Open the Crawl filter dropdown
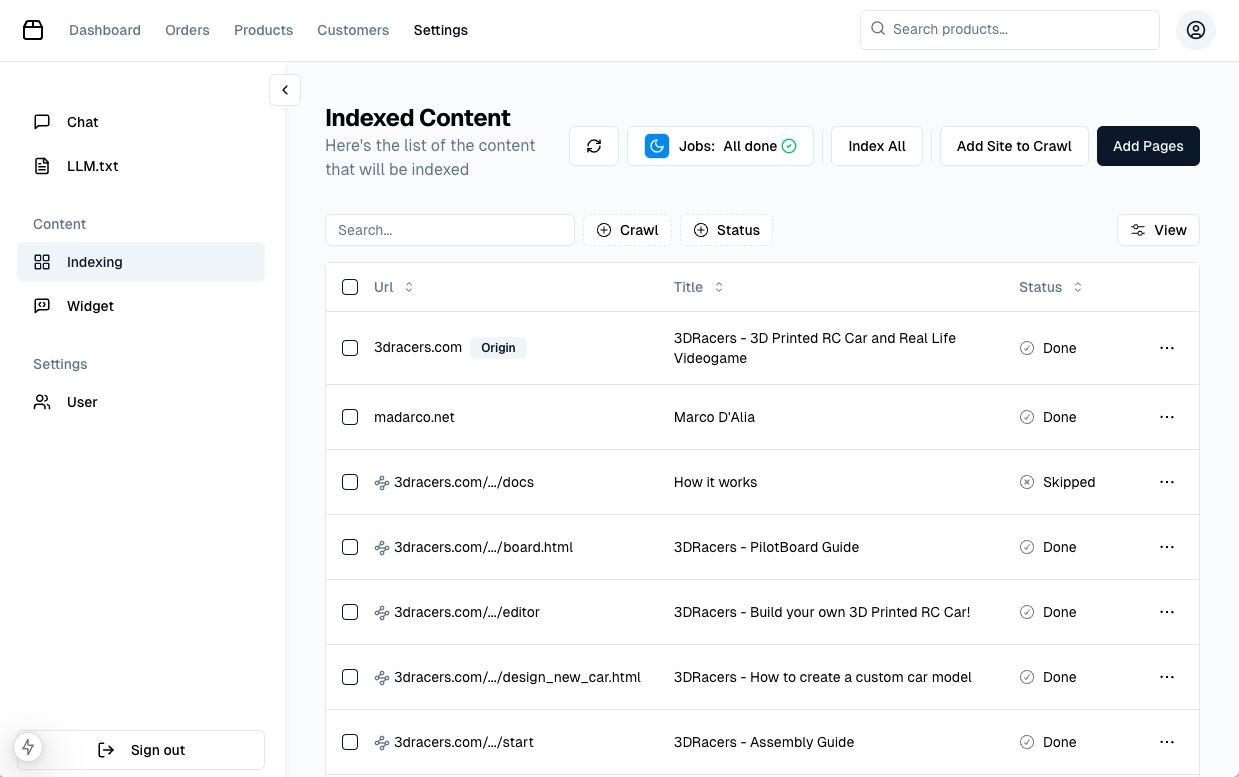The height and width of the screenshot is (777, 1239). click(x=627, y=230)
